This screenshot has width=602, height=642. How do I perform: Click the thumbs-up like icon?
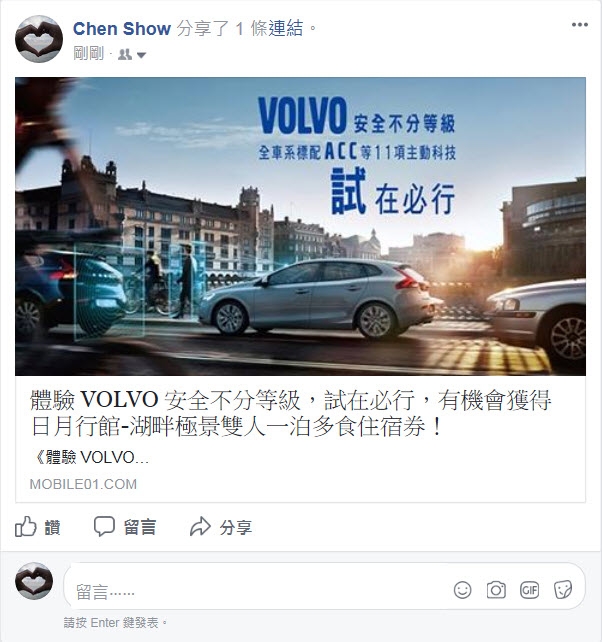[25, 527]
